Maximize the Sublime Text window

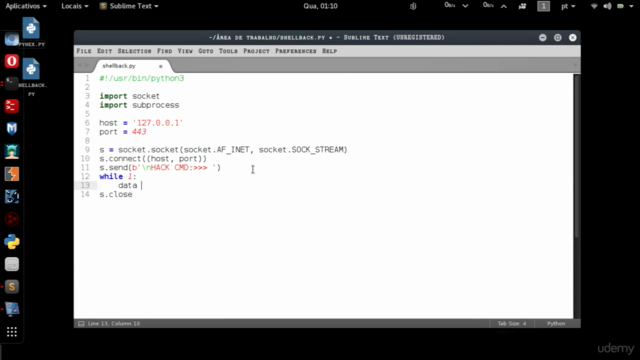[558, 38]
